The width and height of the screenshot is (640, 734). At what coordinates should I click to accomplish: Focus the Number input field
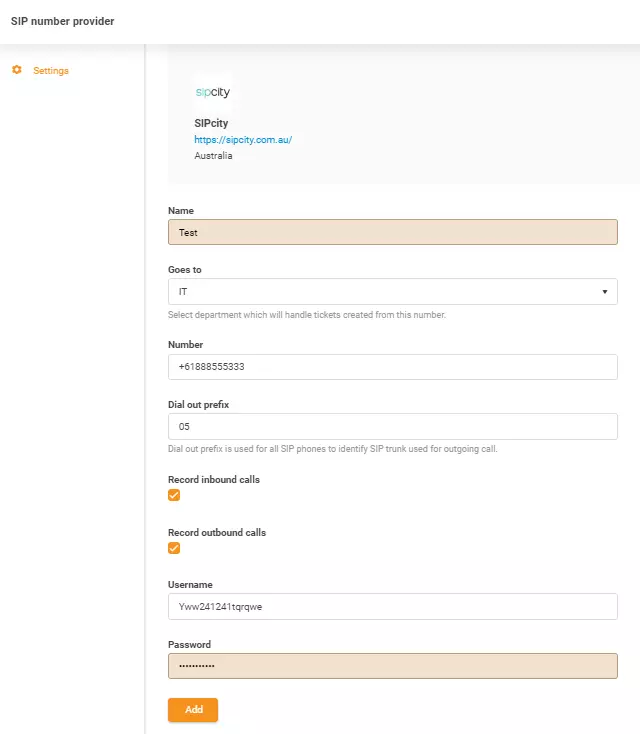392,367
